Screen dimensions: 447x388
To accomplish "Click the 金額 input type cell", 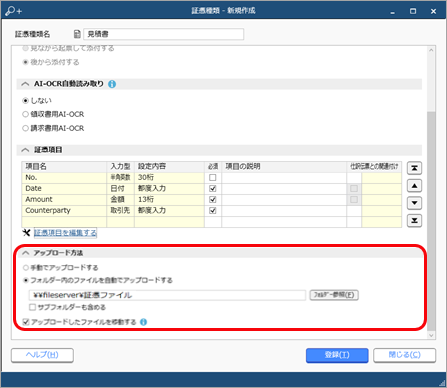I will click(120, 199).
